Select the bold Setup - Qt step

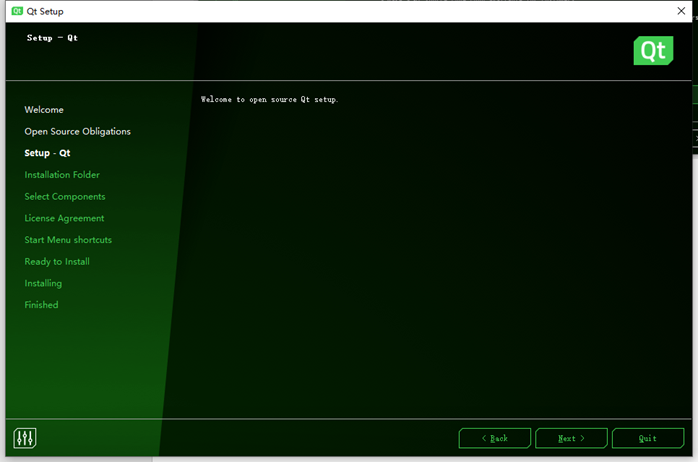point(47,153)
